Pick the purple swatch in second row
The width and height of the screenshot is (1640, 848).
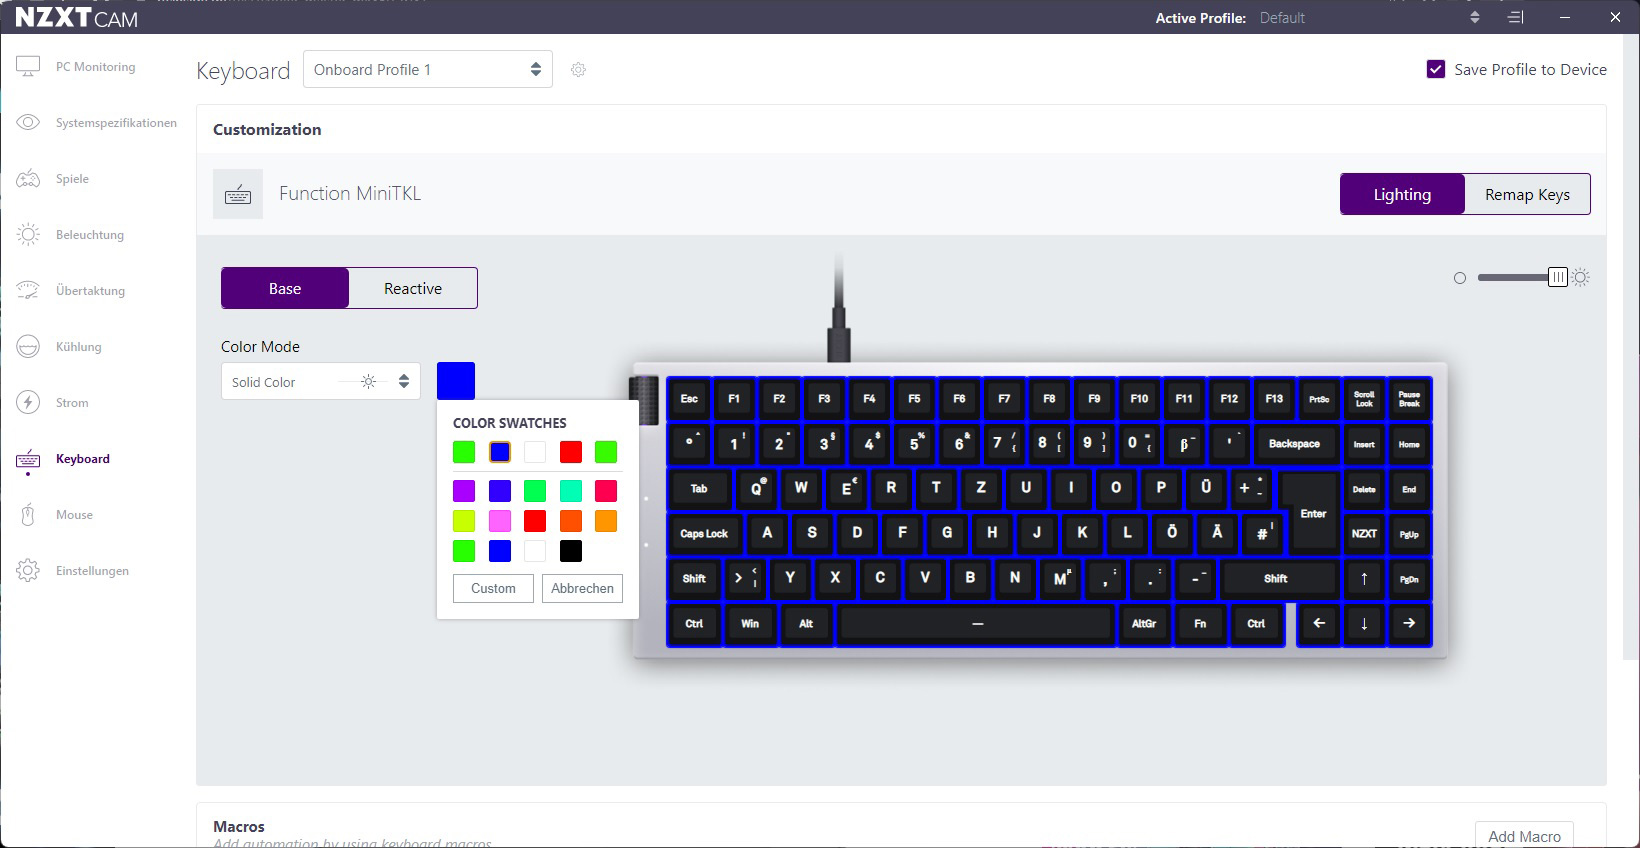click(x=464, y=491)
